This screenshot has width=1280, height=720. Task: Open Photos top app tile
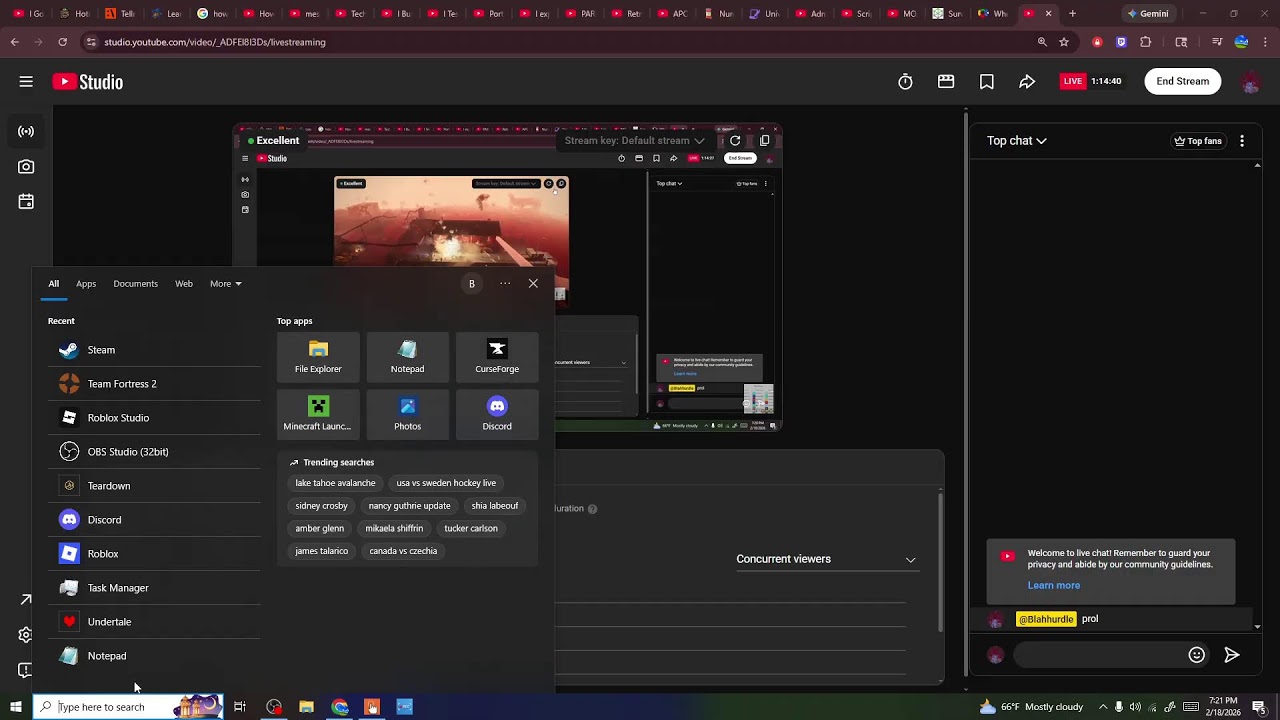[x=407, y=414]
